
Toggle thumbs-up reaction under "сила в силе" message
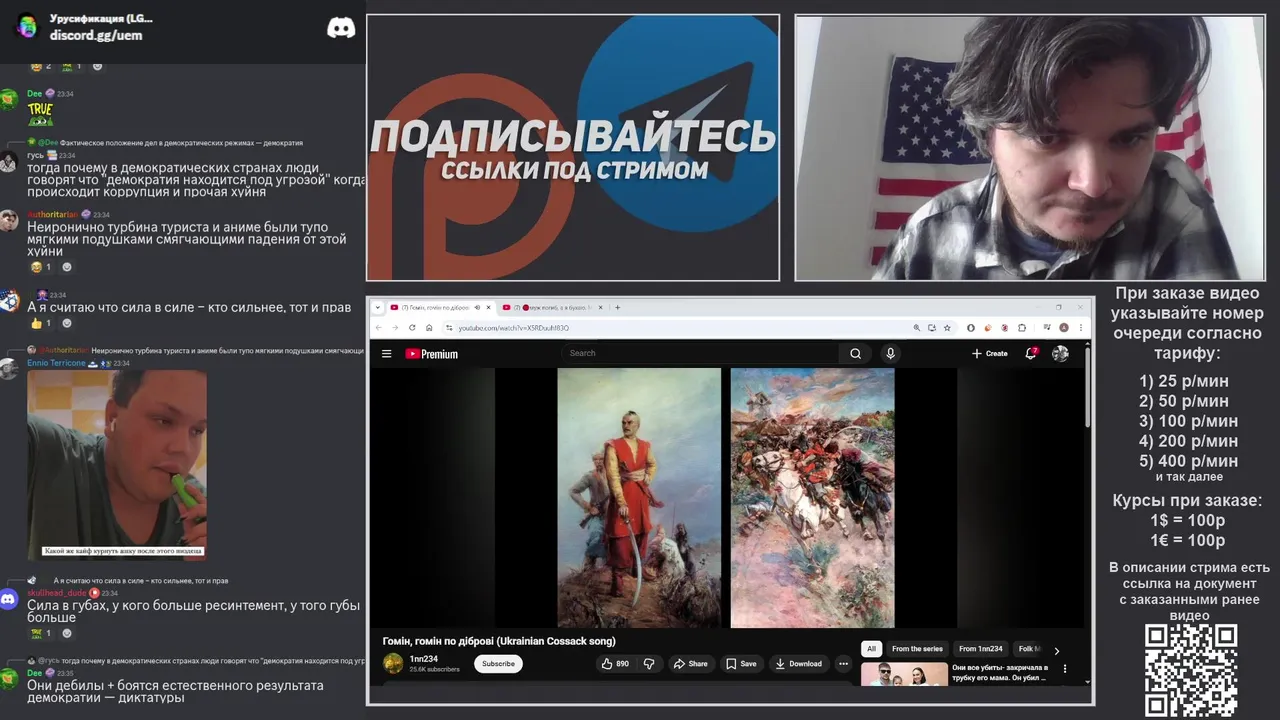click(40, 323)
